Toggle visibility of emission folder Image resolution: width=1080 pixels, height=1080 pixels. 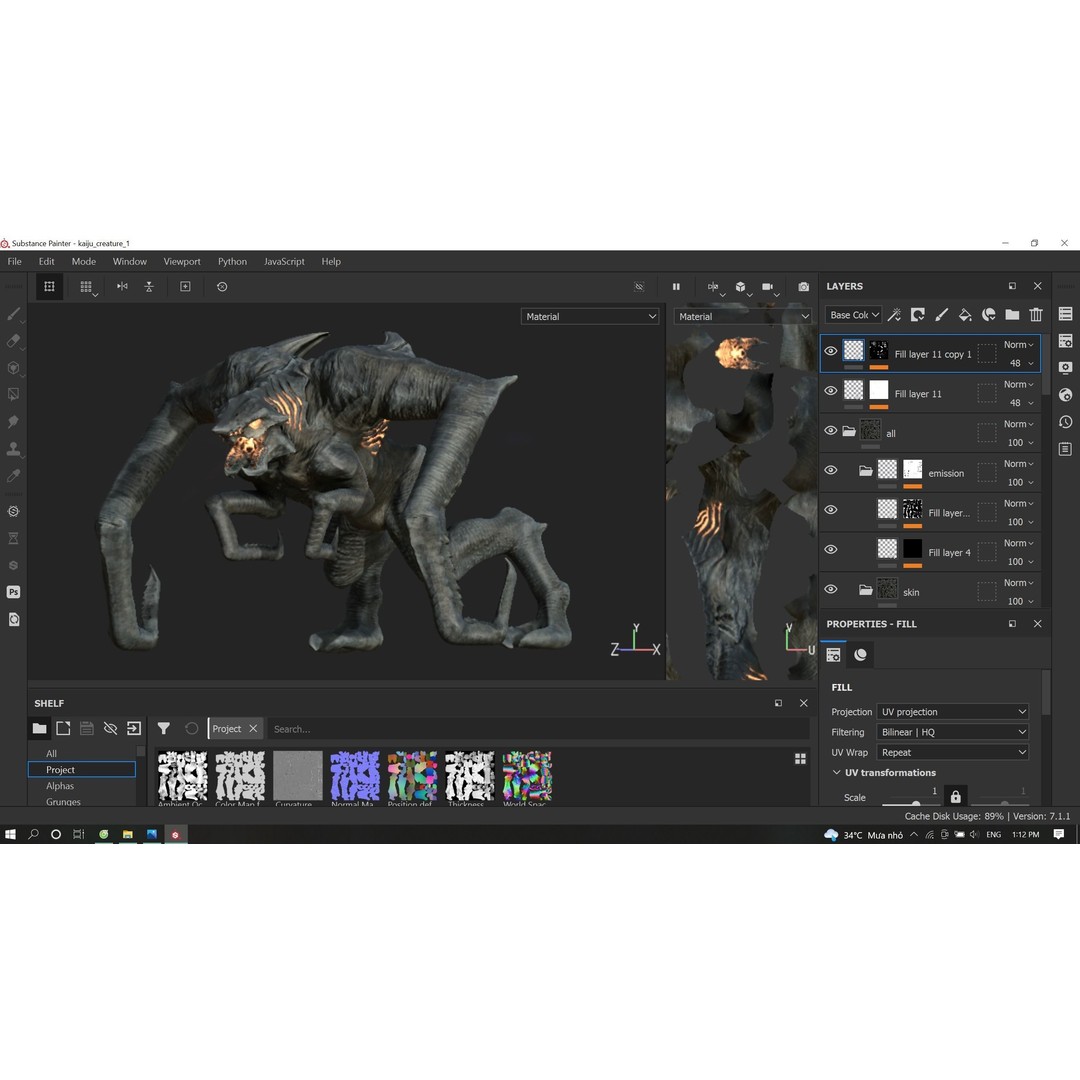(x=831, y=470)
